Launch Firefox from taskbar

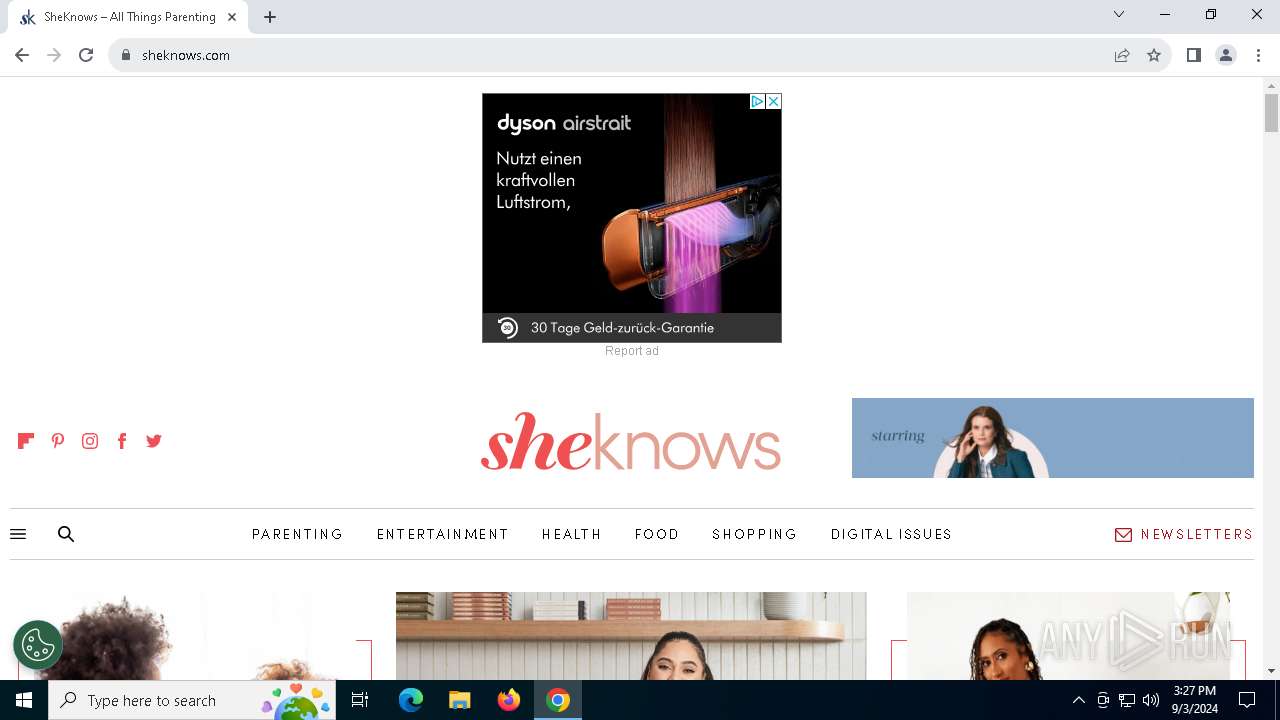pyautogui.click(x=509, y=700)
